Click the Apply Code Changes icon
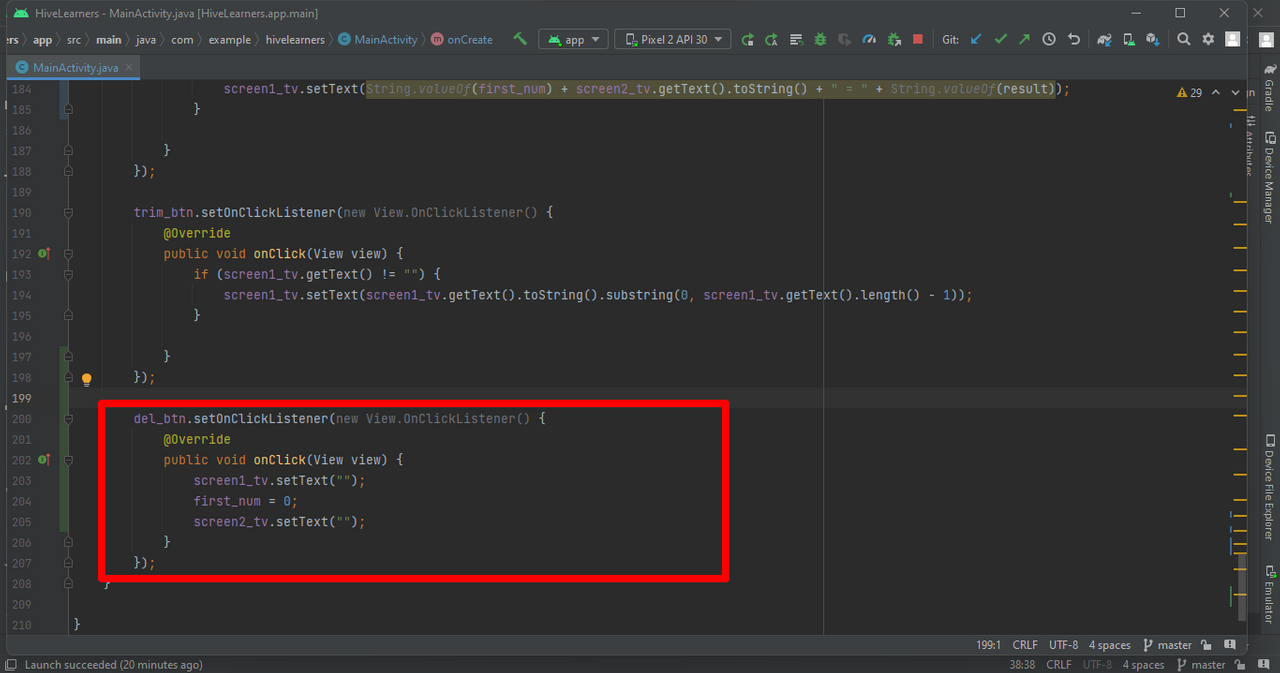The height and width of the screenshot is (673, 1280). click(x=796, y=39)
